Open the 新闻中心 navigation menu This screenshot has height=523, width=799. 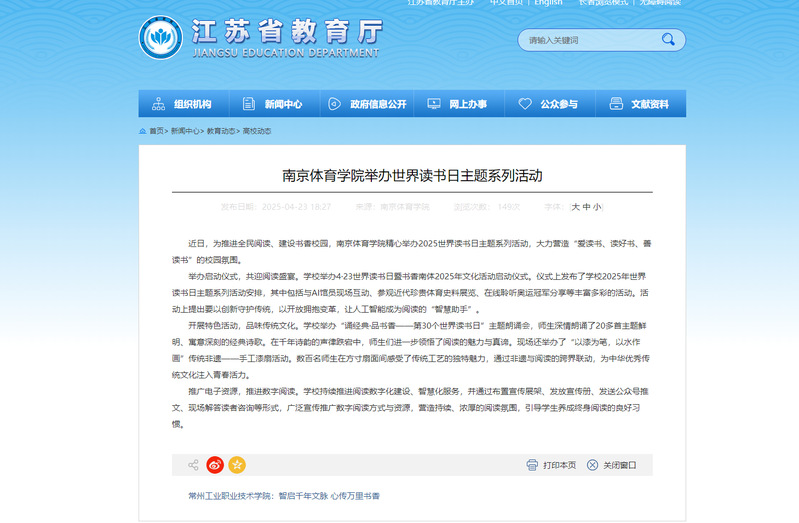(273, 104)
